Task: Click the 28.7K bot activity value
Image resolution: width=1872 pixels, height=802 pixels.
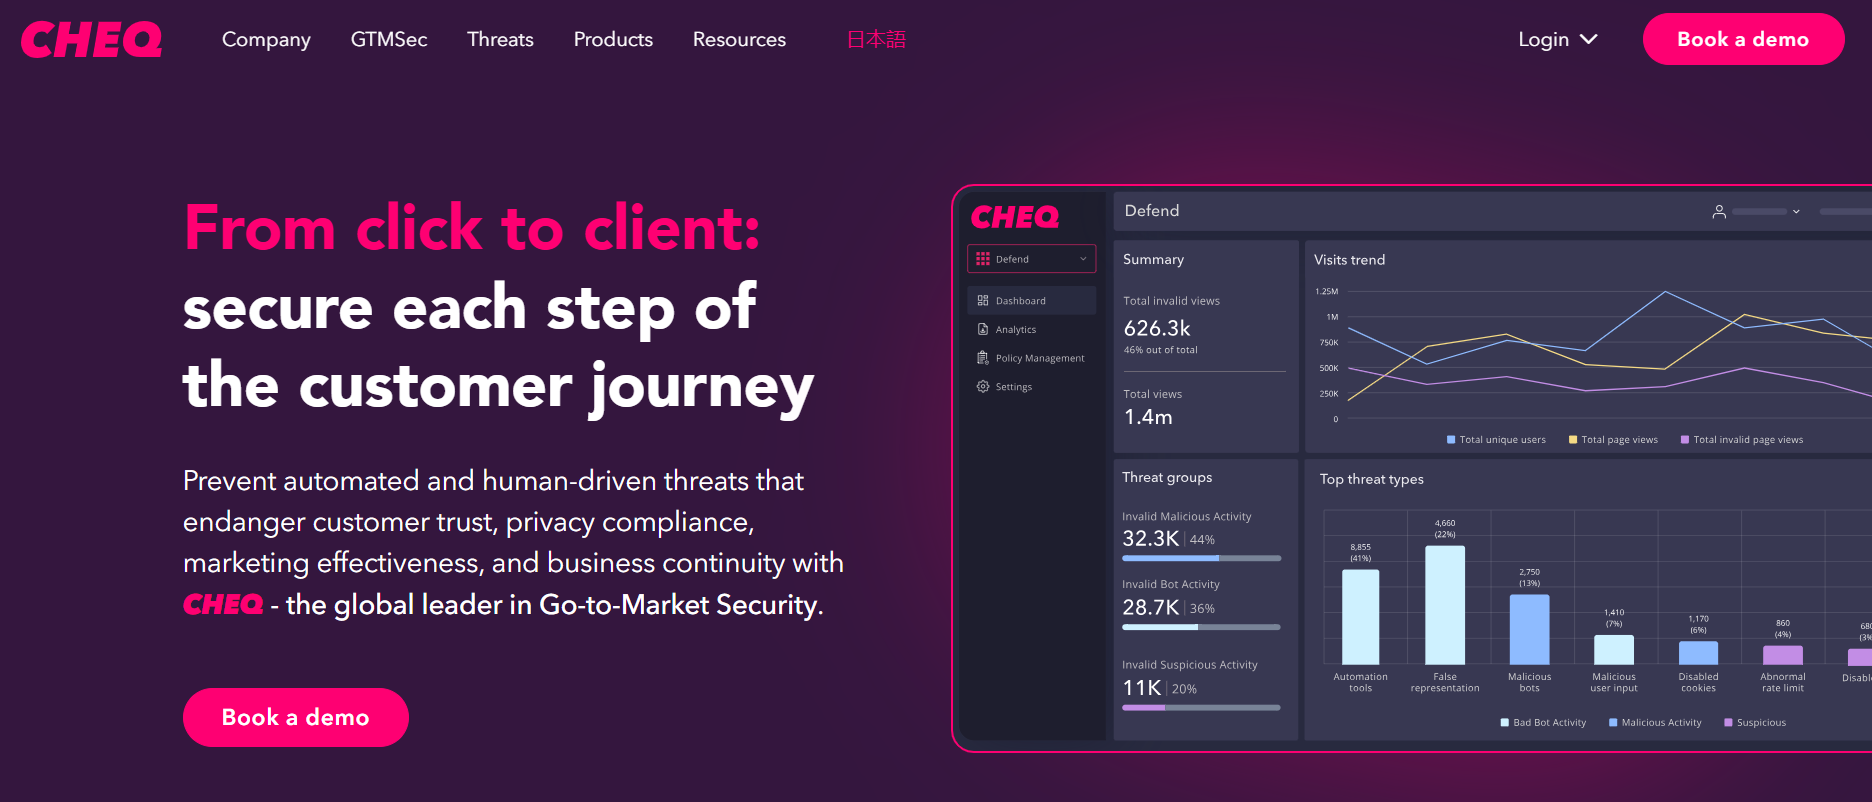Action: 1151,607
